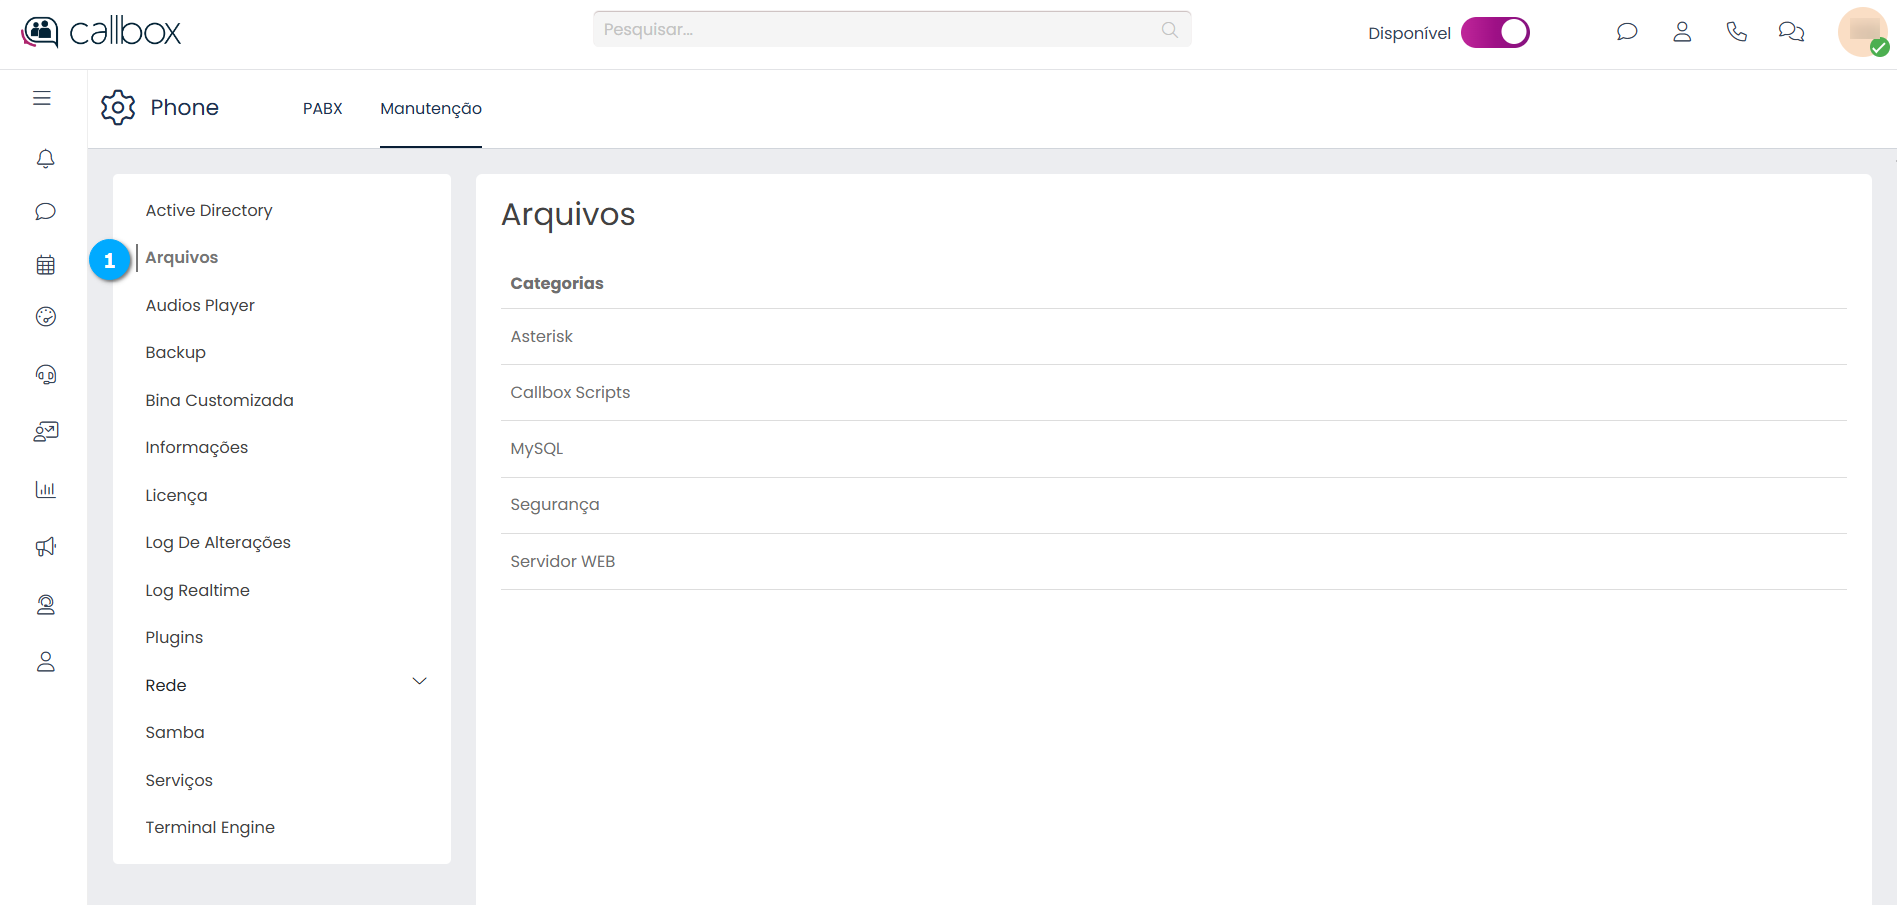Open the Callbox Scripts category
The width and height of the screenshot is (1897, 905).
570,393
